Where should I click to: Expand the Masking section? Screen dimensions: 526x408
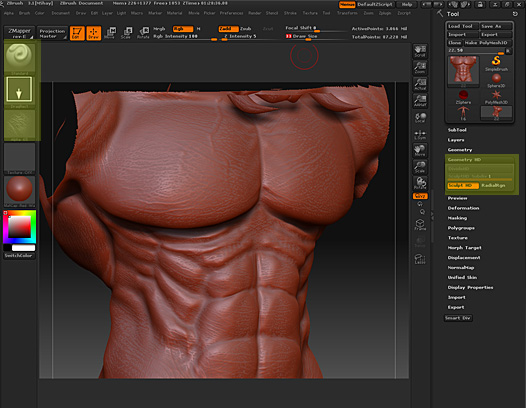(x=457, y=218)
